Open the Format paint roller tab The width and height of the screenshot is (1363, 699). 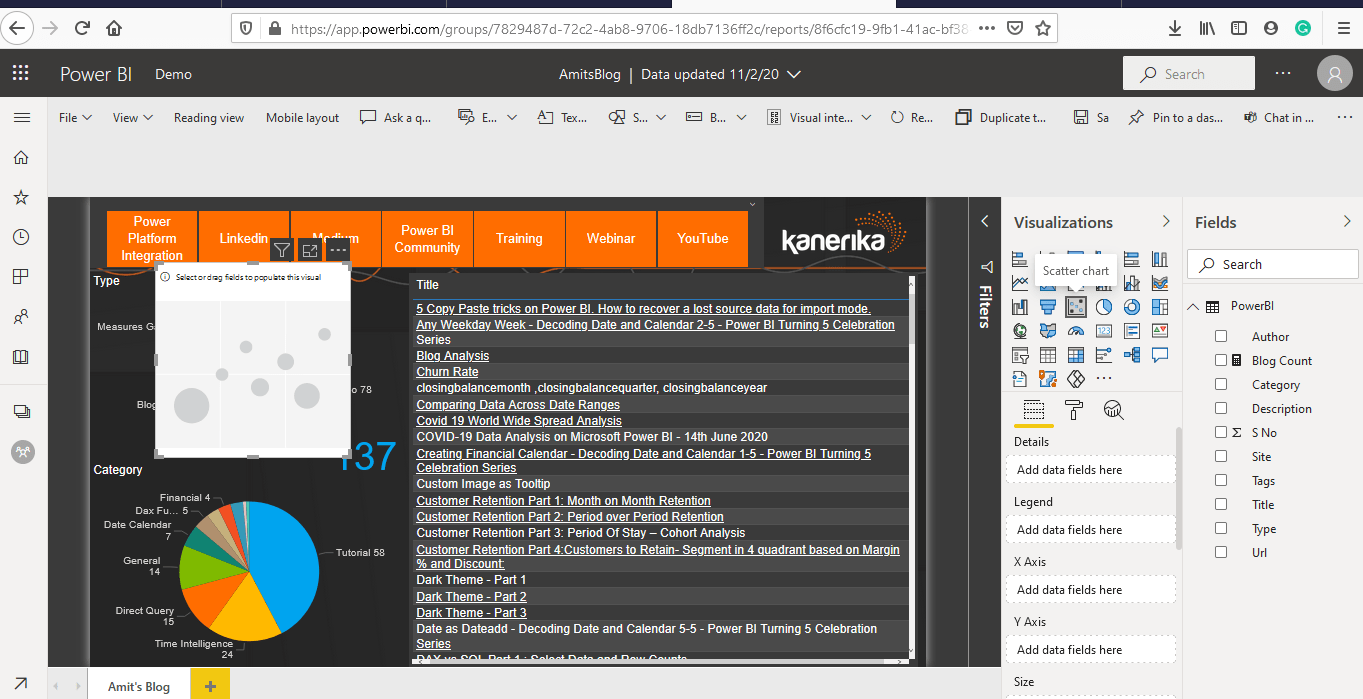(x=1074, y=410)
